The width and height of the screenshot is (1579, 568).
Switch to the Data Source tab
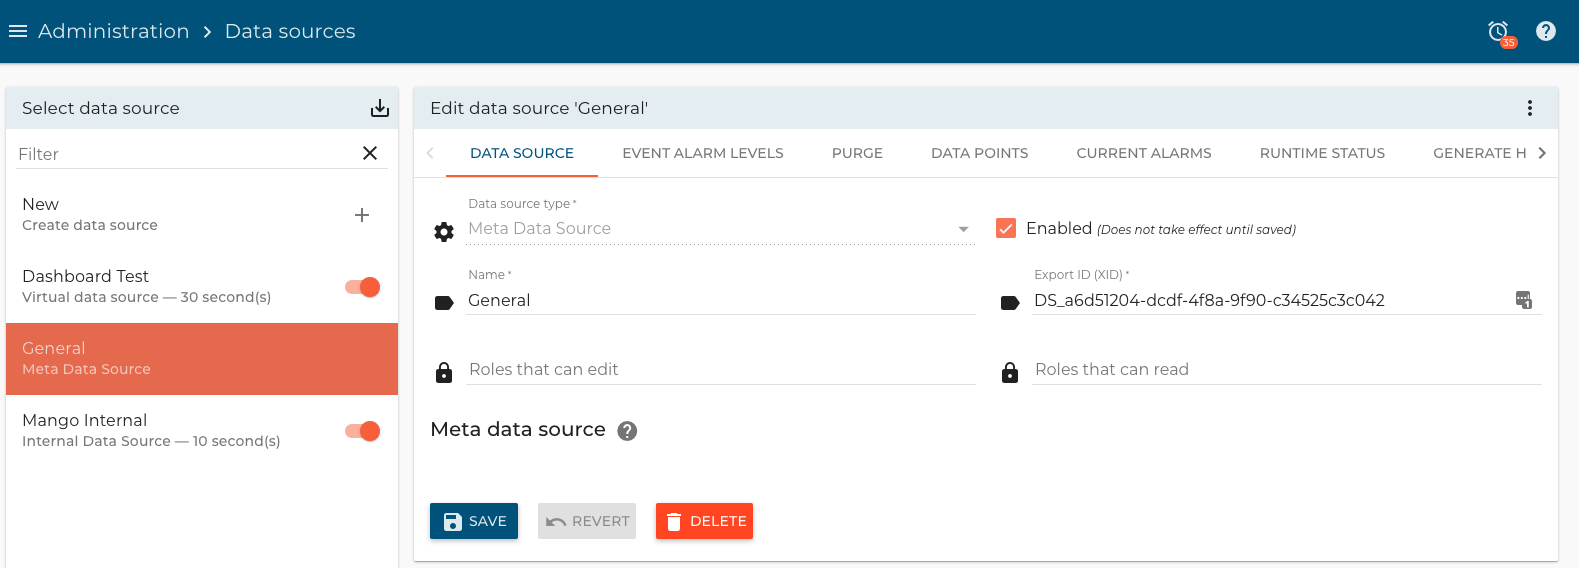coord(522,153)
